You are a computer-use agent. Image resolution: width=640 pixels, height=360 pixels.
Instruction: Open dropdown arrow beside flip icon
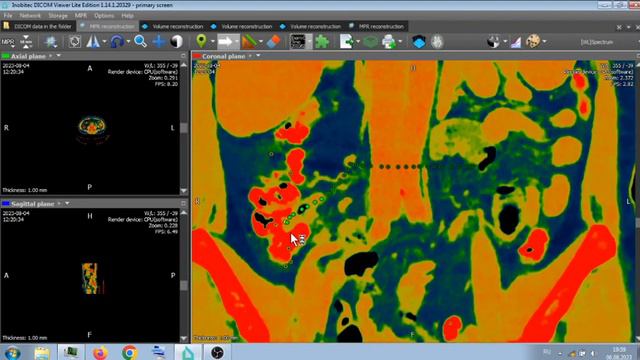[x=104, y=42]
